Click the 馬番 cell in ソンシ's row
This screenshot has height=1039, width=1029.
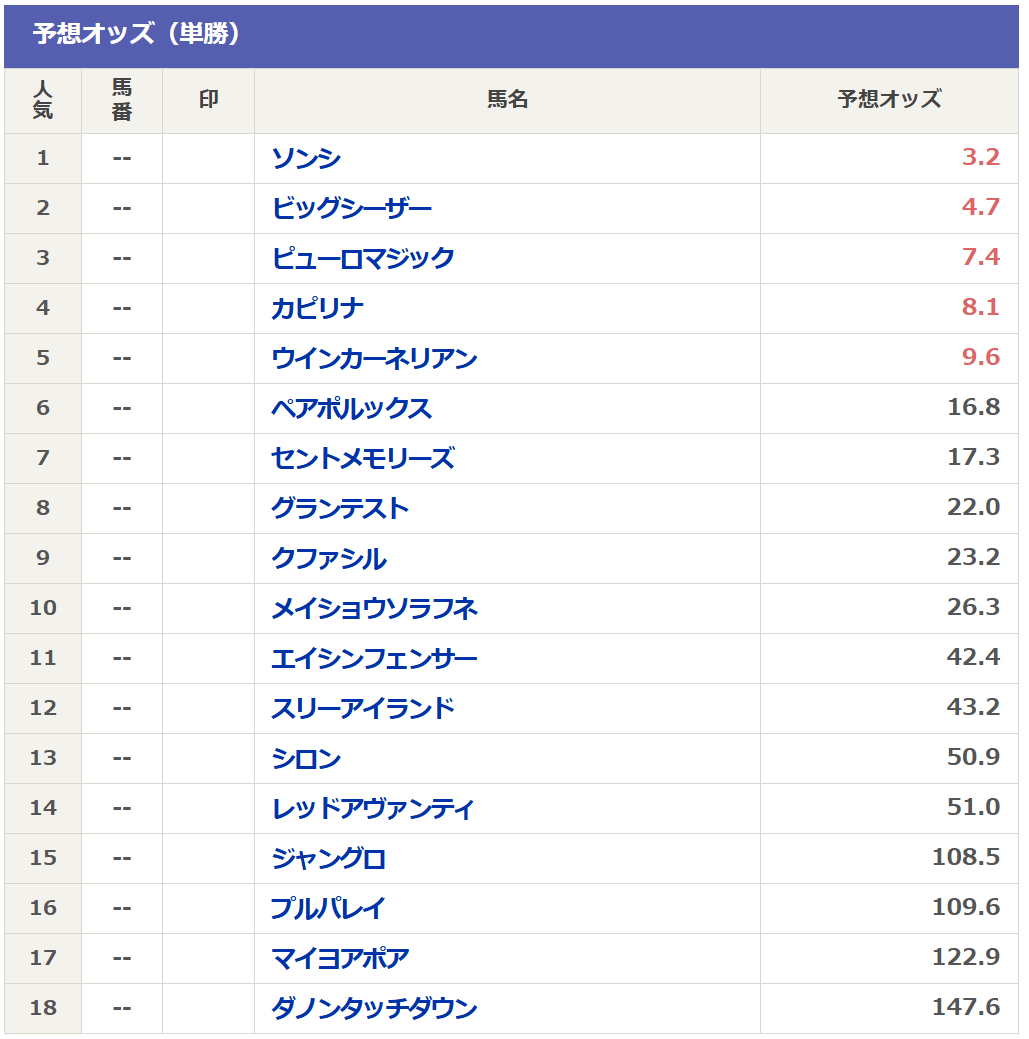click(122, 158)
